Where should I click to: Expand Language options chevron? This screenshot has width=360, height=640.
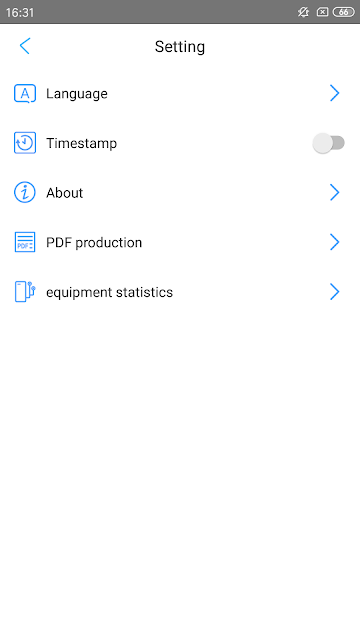(x=335, y=93)
